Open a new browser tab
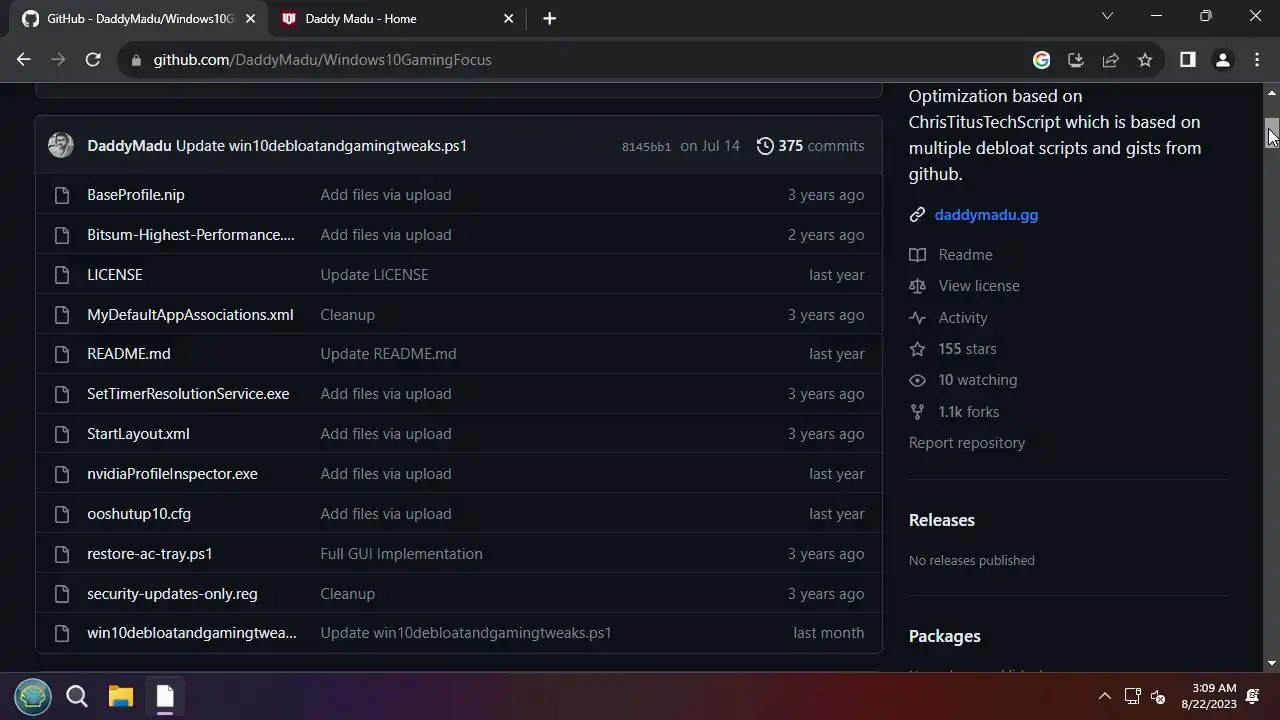 coord(549,18)
